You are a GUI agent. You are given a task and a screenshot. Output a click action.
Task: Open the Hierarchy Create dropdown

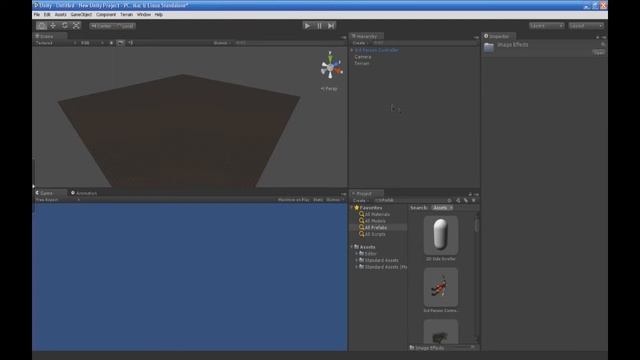[x=360, y=43]
